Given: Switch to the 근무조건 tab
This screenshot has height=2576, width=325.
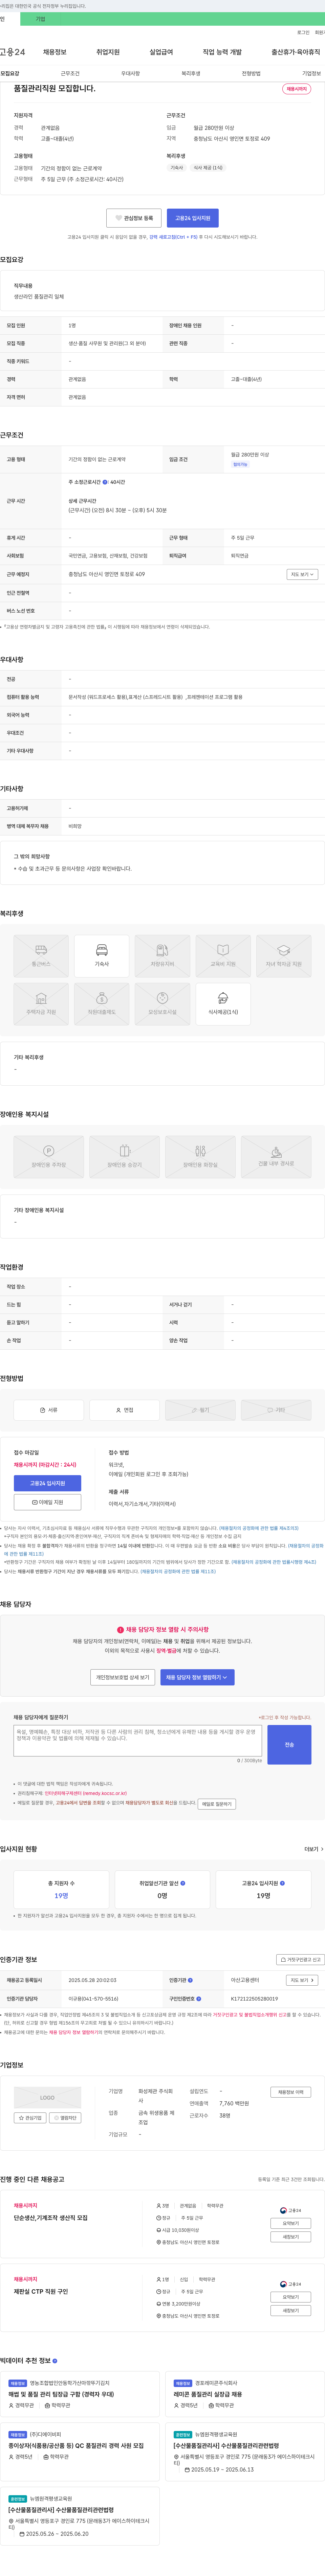Looking at the screenshot, I should tap(70, 73).
